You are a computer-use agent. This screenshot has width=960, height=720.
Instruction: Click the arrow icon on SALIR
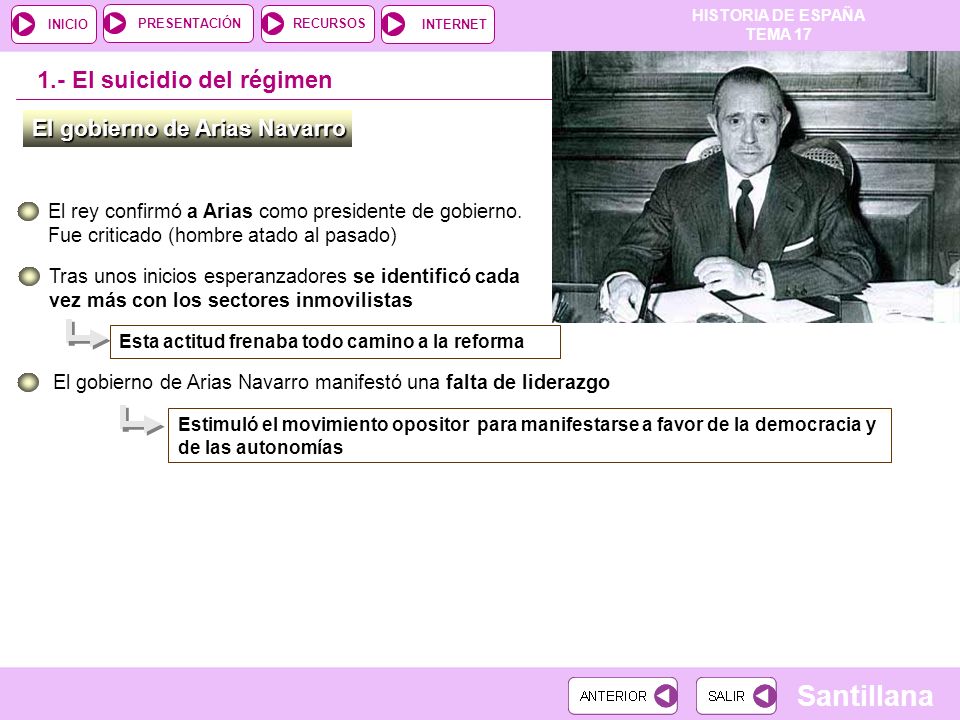(764, 696)
